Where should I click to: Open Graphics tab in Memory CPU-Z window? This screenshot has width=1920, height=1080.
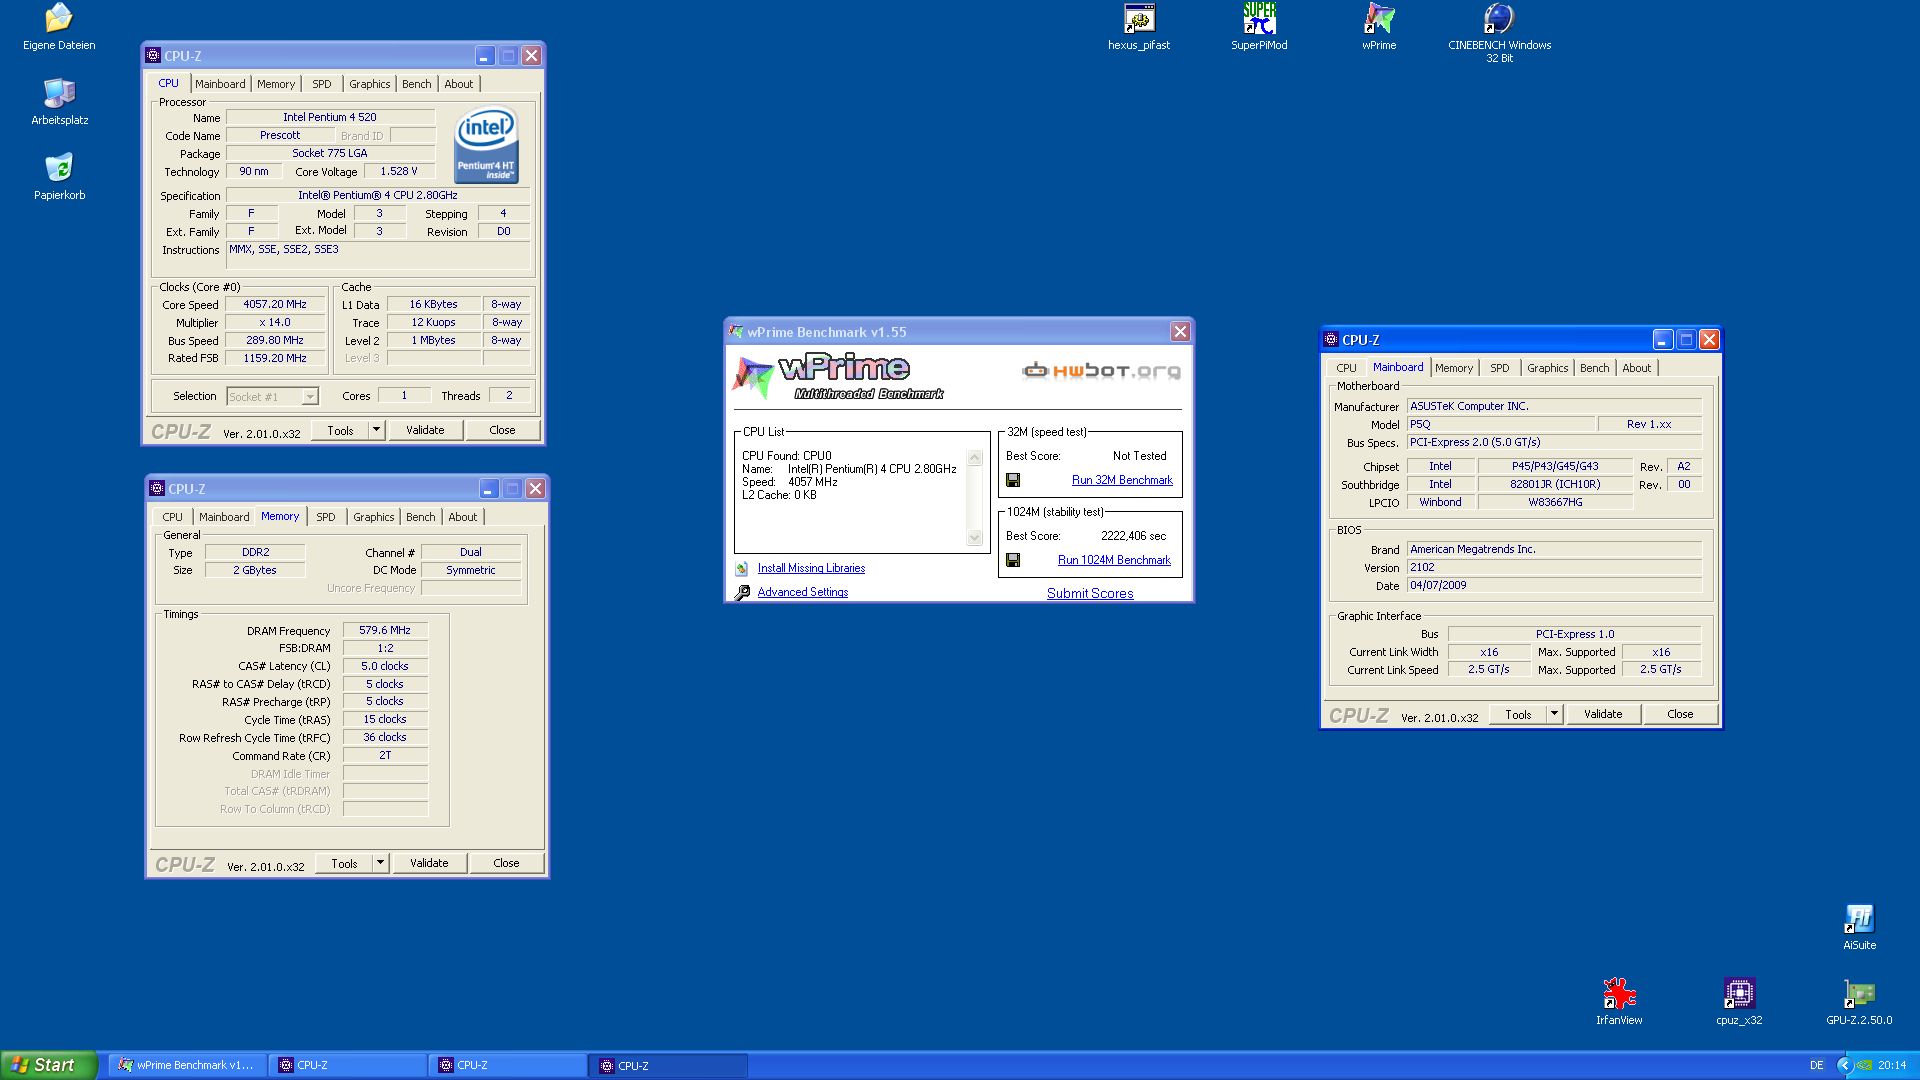[374, 517]
